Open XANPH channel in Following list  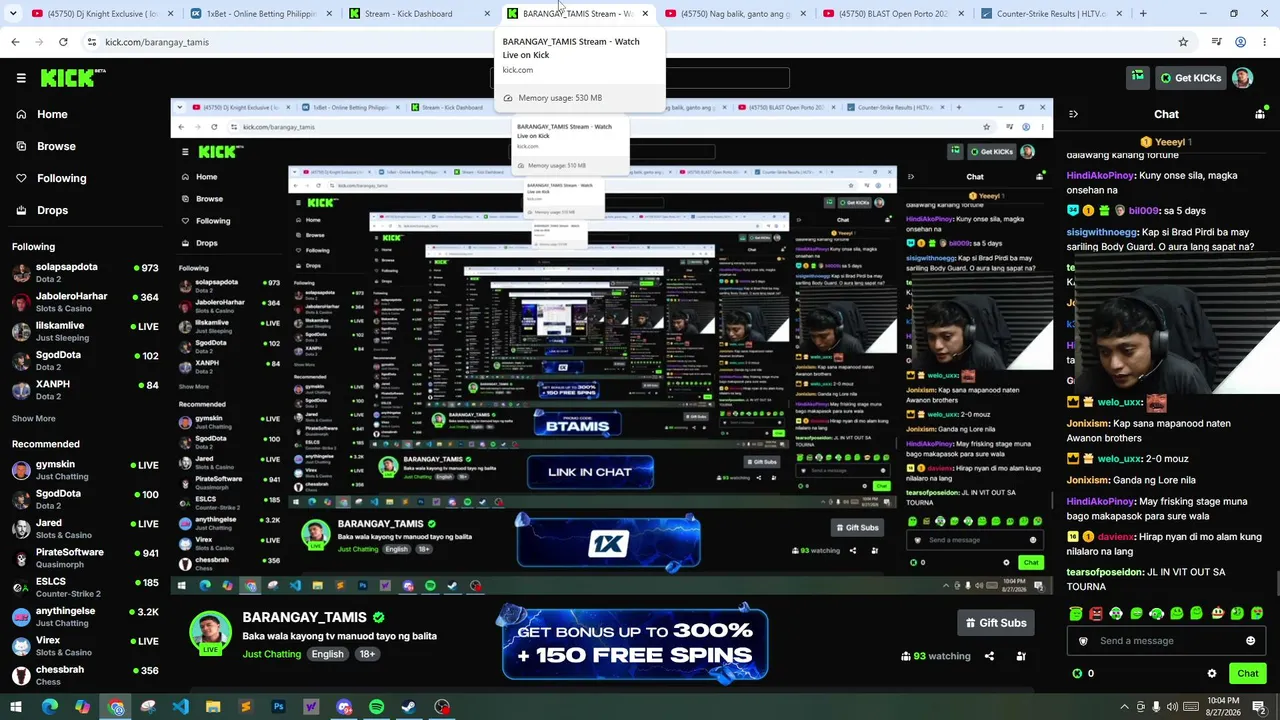pyautogui.click(x=84, y=390)
